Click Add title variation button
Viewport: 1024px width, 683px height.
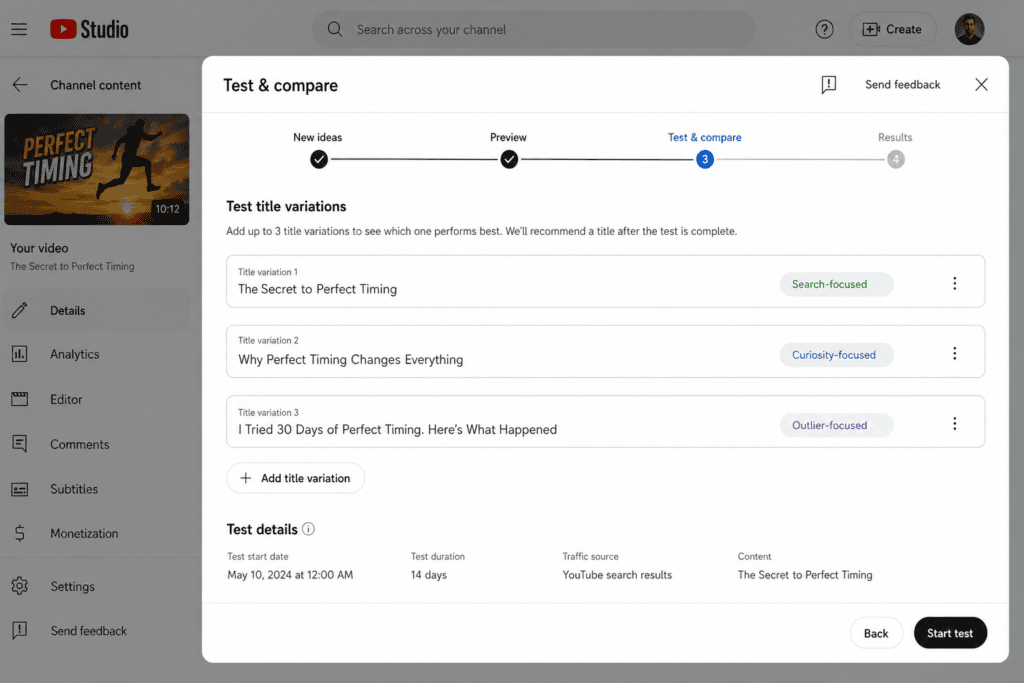click(295, 478)
